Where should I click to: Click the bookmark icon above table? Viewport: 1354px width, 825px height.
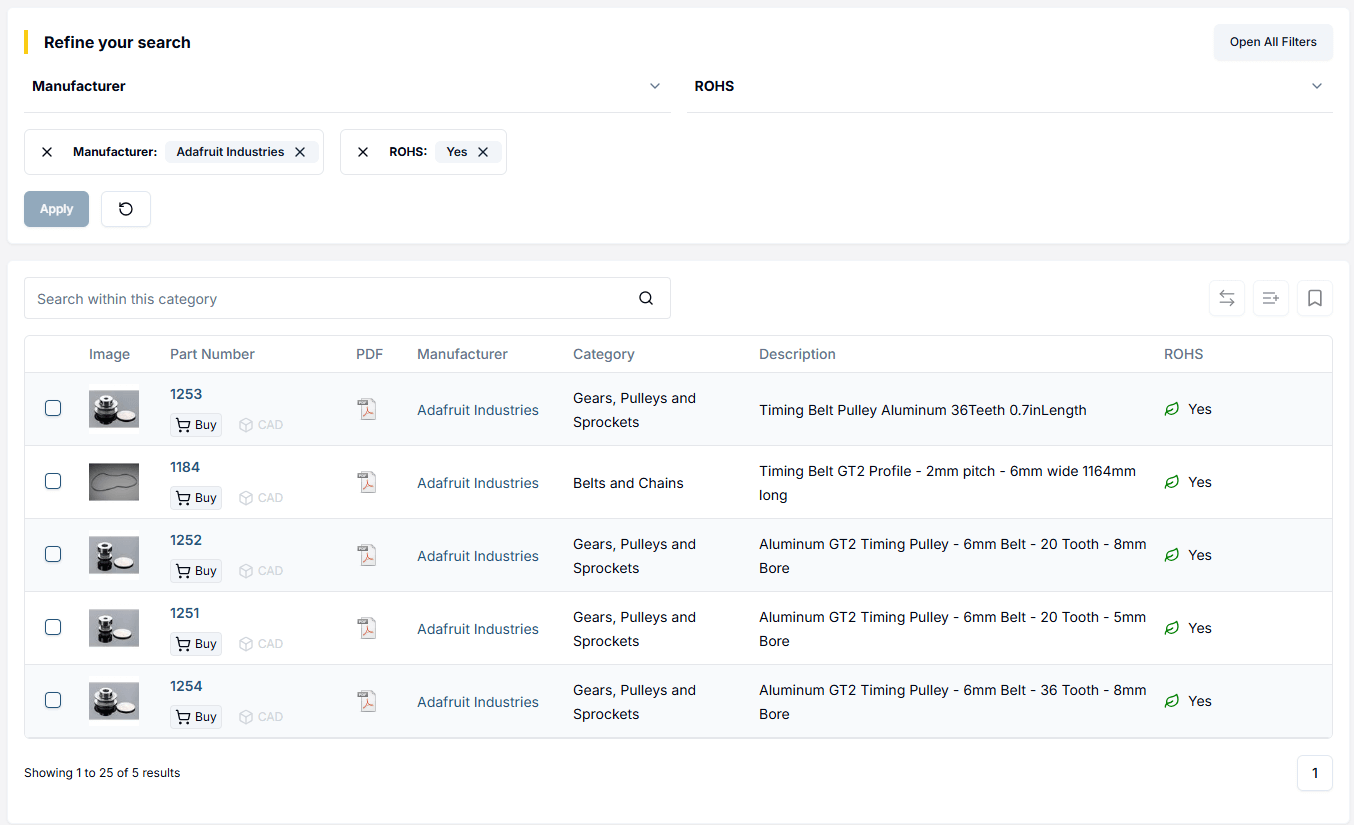click(1315, 298)
